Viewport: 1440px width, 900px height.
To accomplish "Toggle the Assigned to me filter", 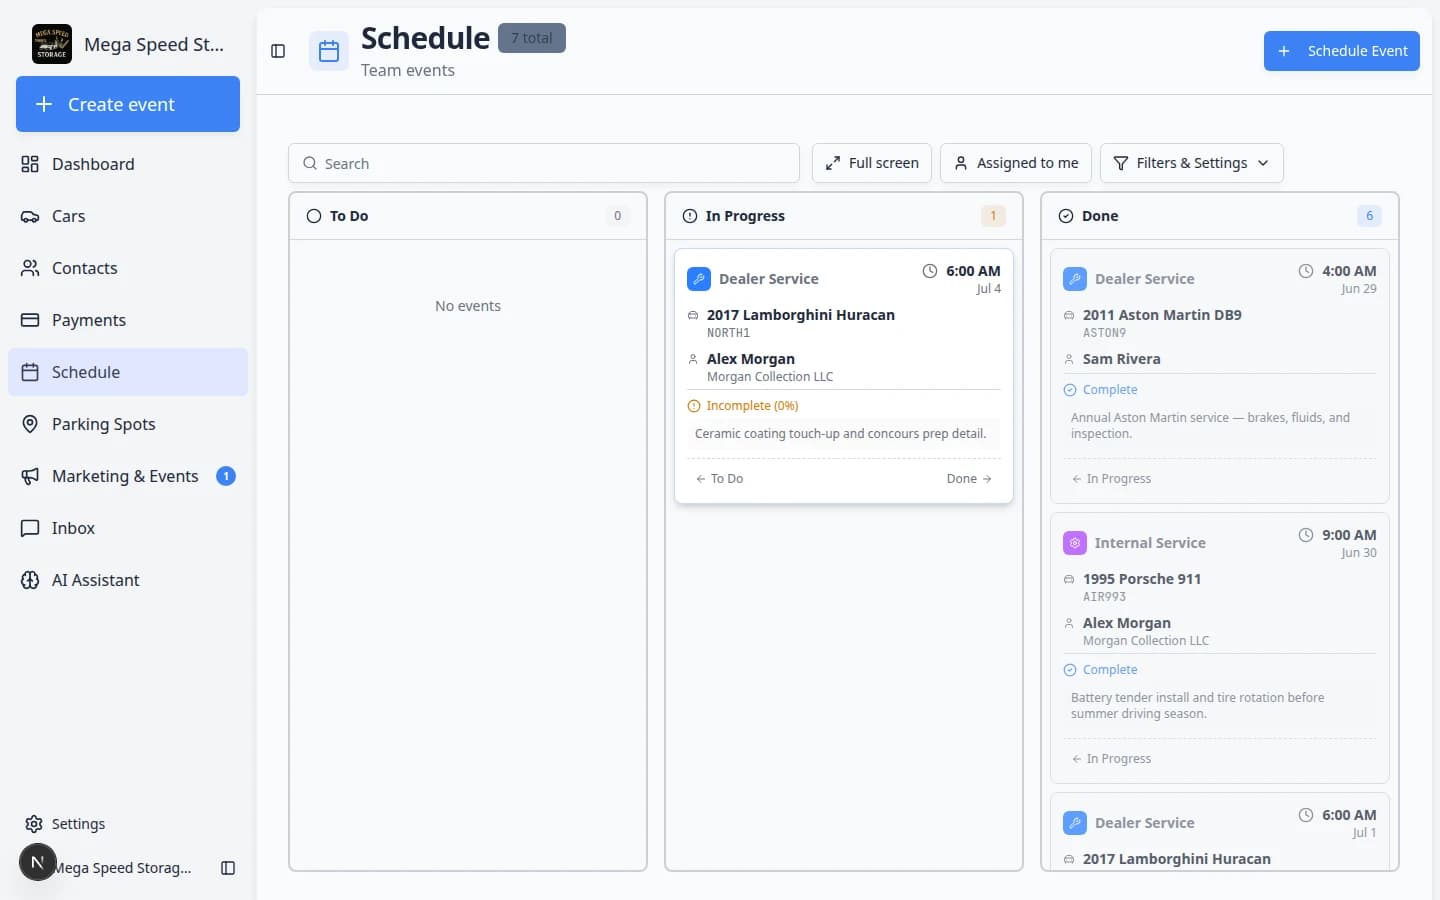I will point(1016,163).
